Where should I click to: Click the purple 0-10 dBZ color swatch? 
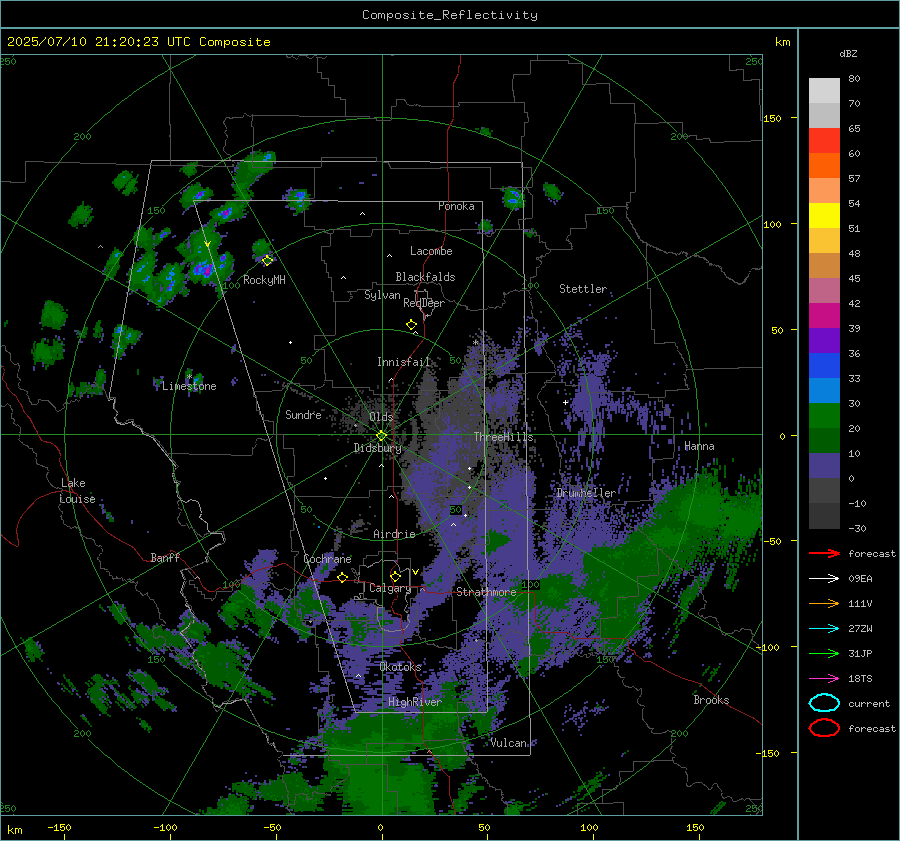coord(824,466)
